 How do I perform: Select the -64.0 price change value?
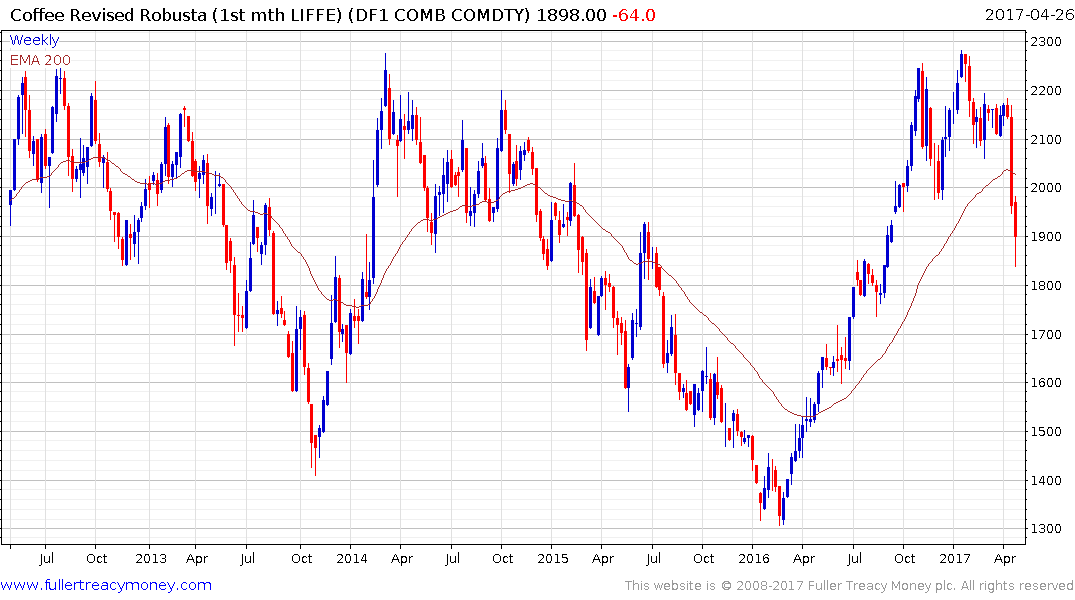(x=634, y=15)
